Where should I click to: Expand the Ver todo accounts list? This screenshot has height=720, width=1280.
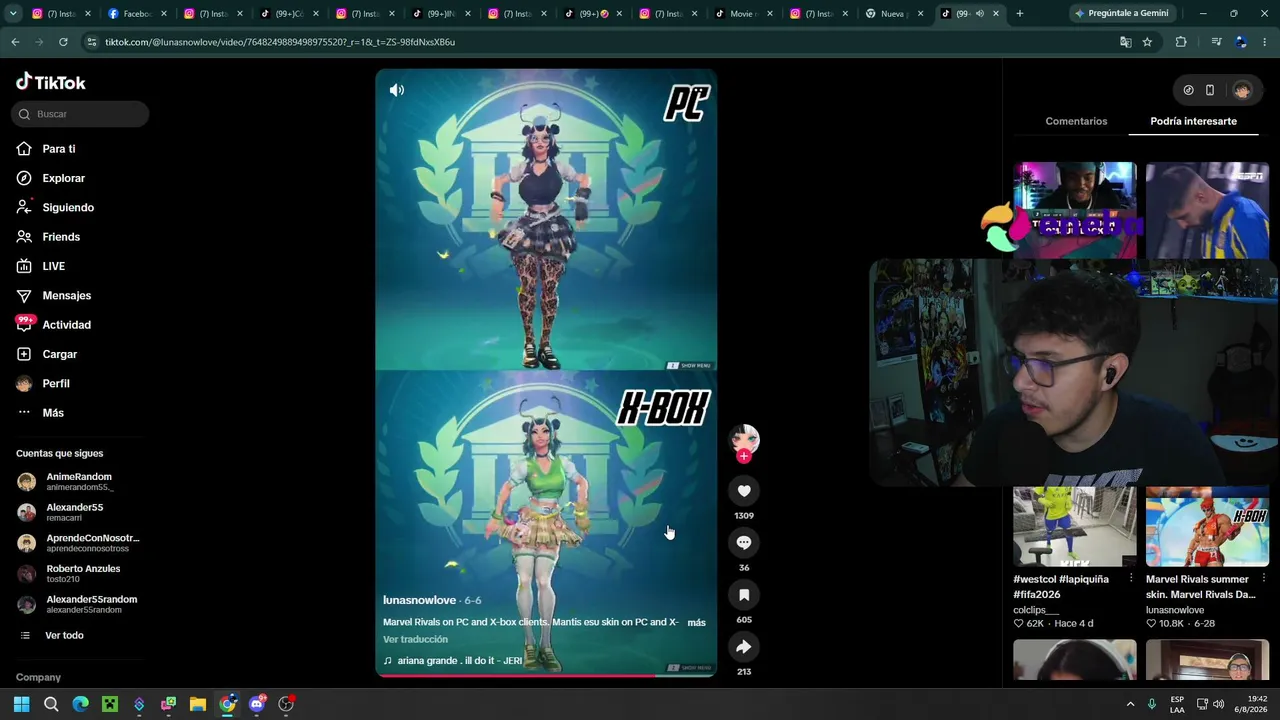coord(63,636)
